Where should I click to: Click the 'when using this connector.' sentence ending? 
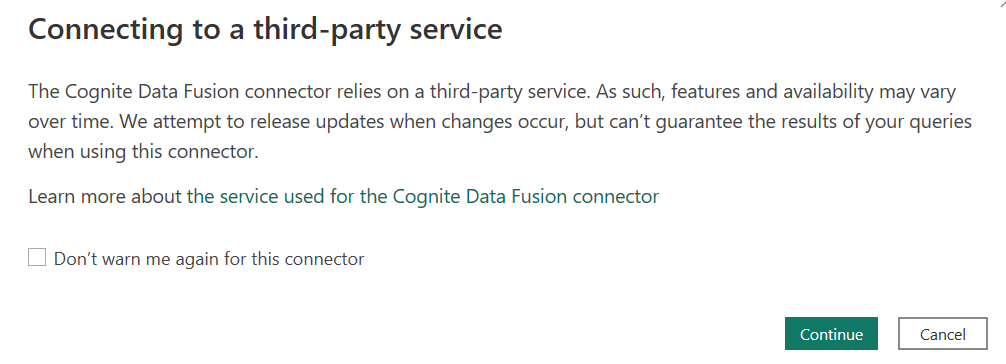click(143, 153)
